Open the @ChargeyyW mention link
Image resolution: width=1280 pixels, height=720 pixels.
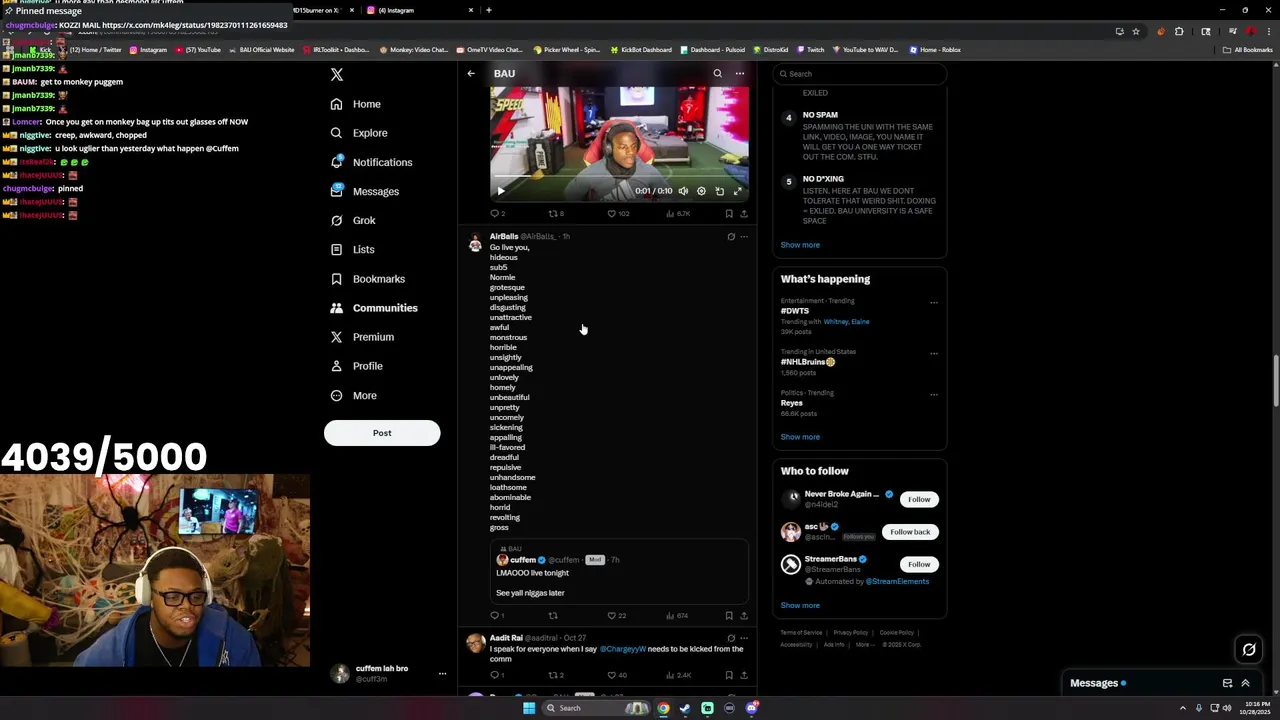click(623, 649)
